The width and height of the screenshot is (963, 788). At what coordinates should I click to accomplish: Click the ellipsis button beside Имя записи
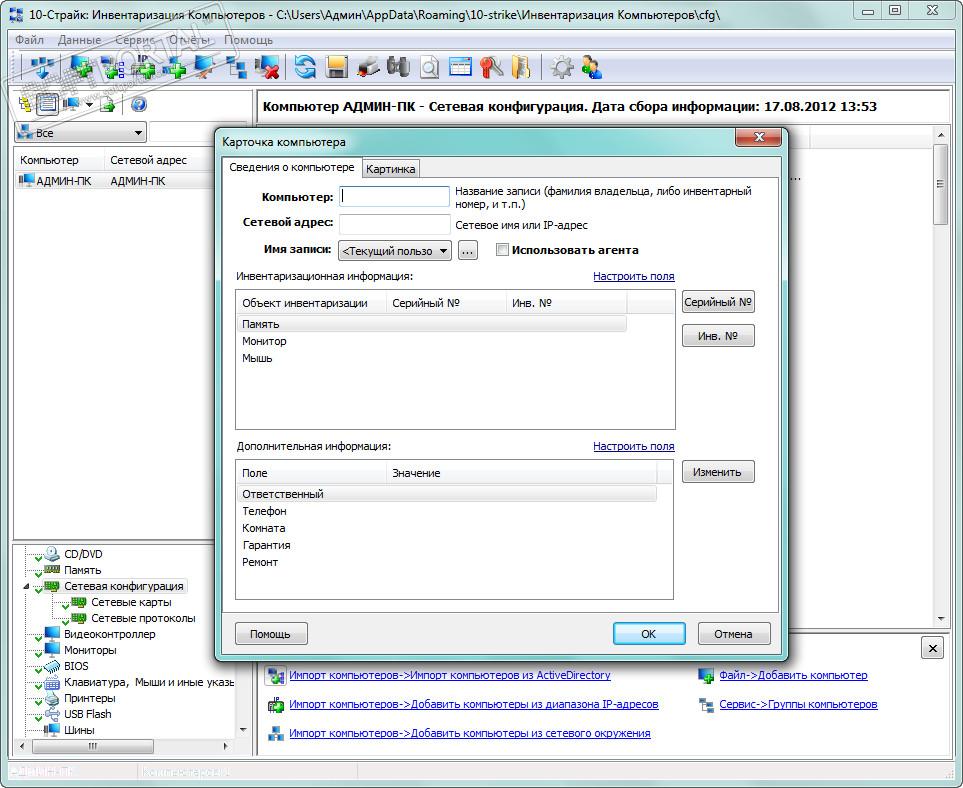click(467, 251)
